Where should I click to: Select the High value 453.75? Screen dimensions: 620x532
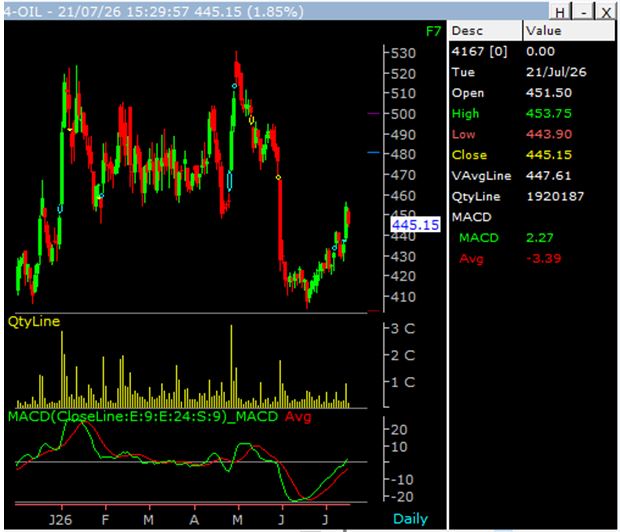[549, 114]
